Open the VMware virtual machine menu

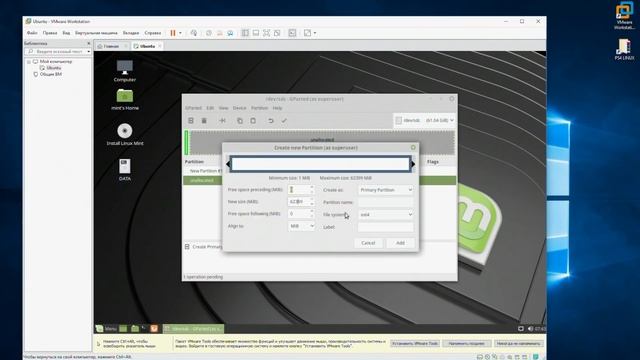pyautogui.click(x=96, y=33)
